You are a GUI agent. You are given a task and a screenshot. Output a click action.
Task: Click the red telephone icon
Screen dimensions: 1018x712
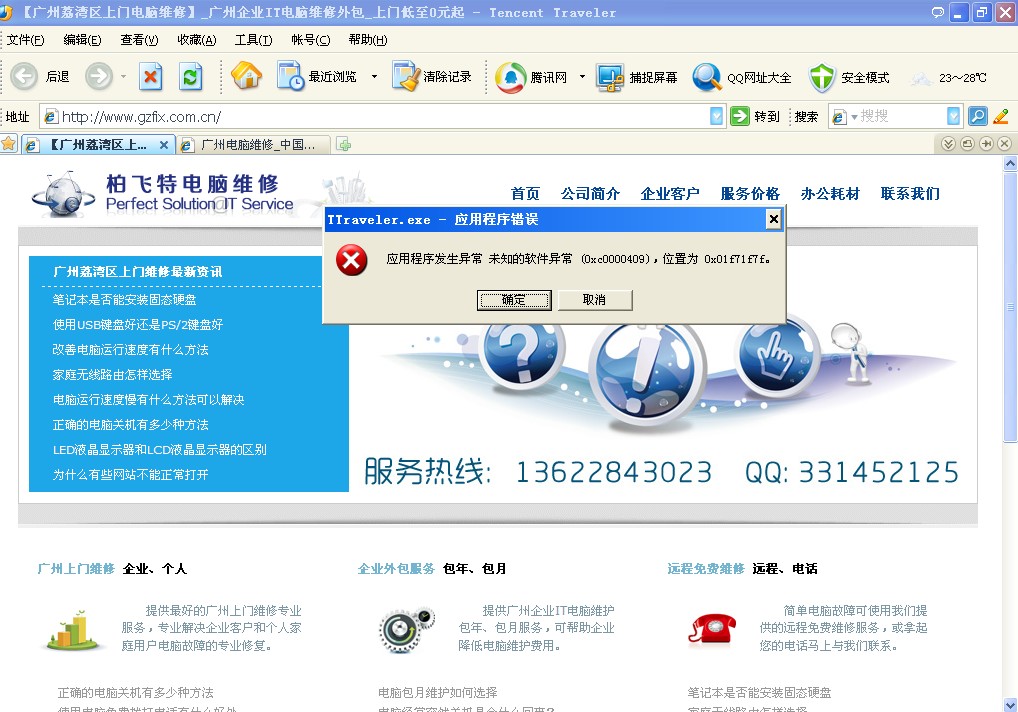(712, 628)
